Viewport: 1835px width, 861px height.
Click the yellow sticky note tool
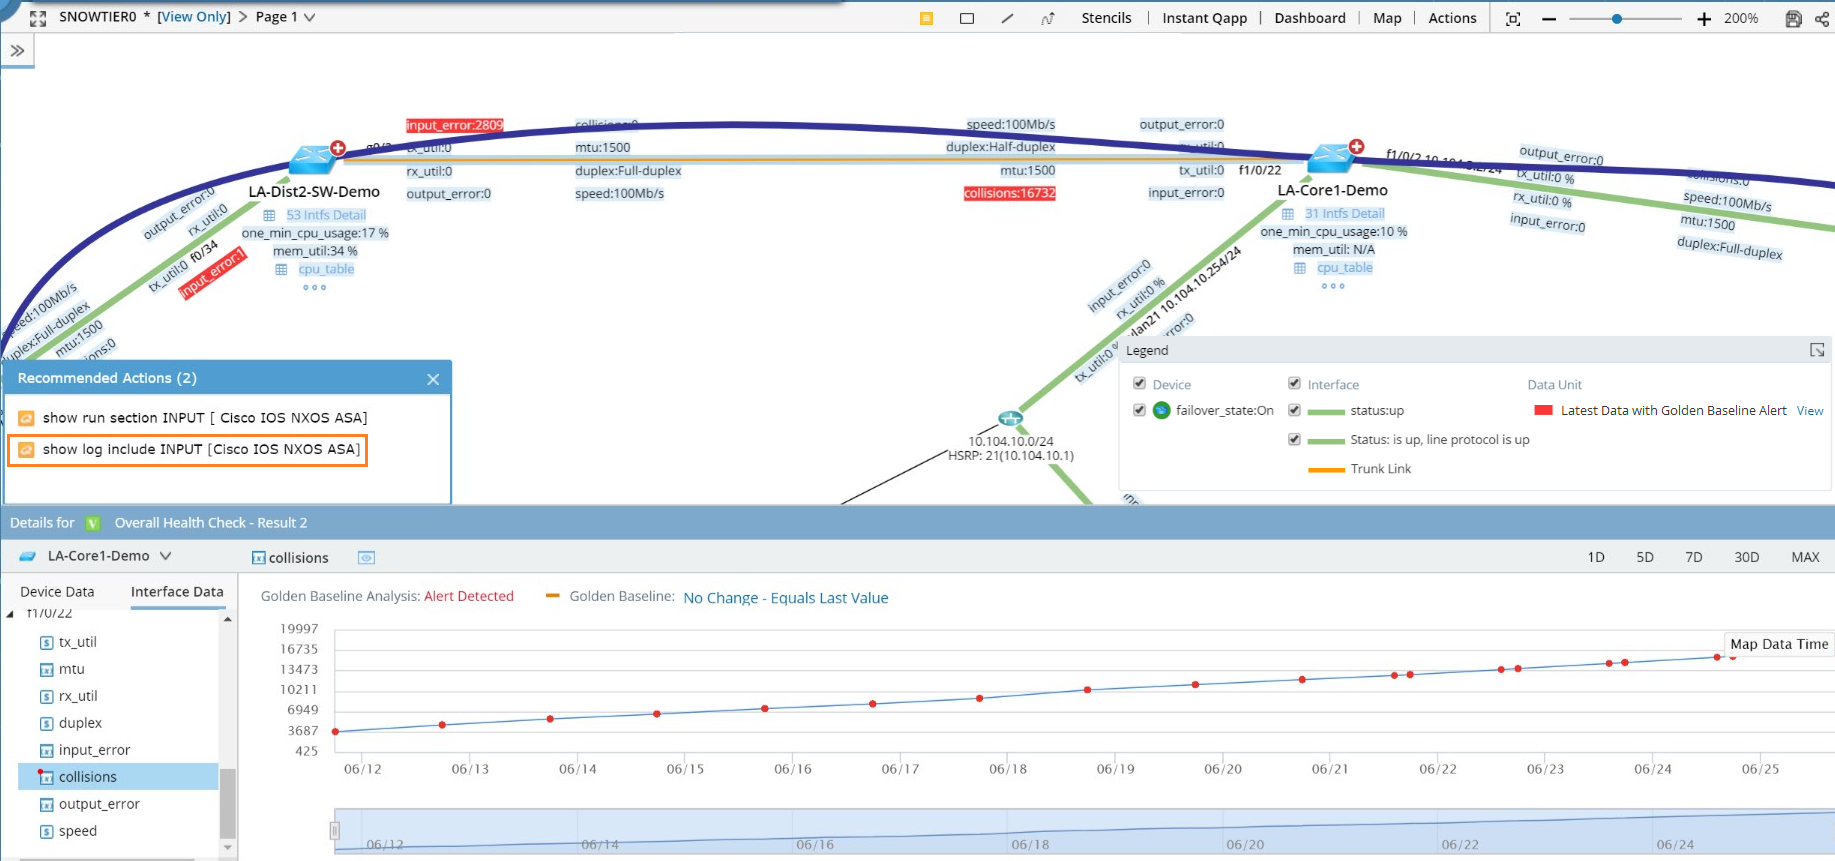click(926, 18)
